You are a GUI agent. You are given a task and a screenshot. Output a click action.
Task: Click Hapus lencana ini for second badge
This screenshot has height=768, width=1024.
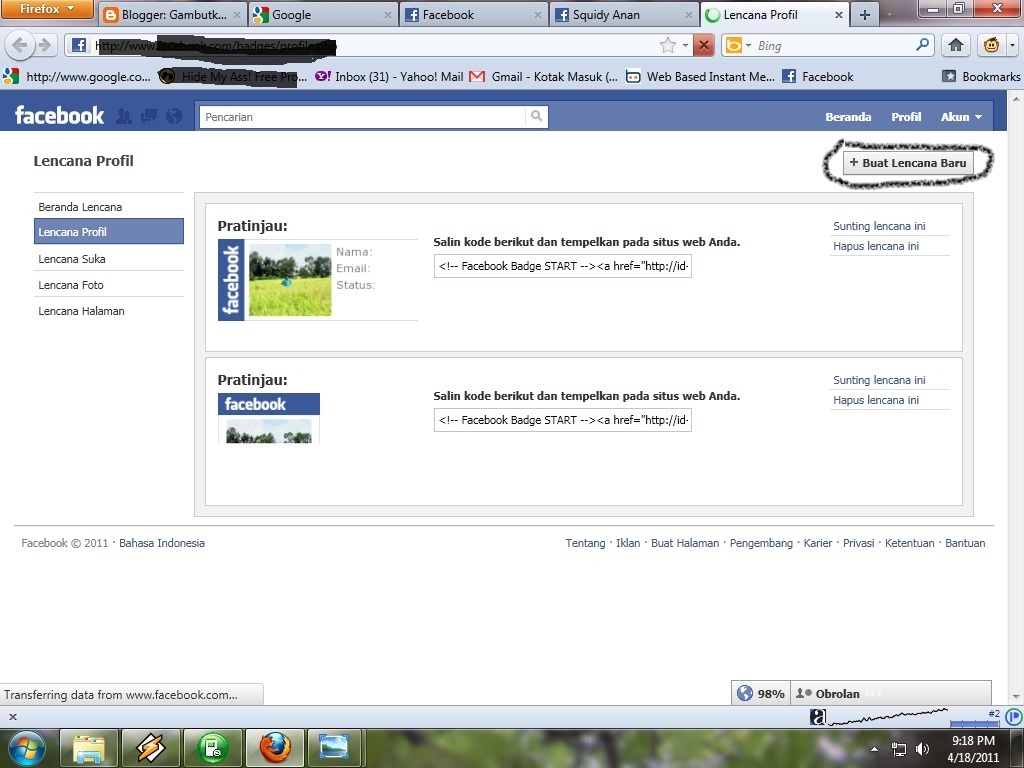876,400
